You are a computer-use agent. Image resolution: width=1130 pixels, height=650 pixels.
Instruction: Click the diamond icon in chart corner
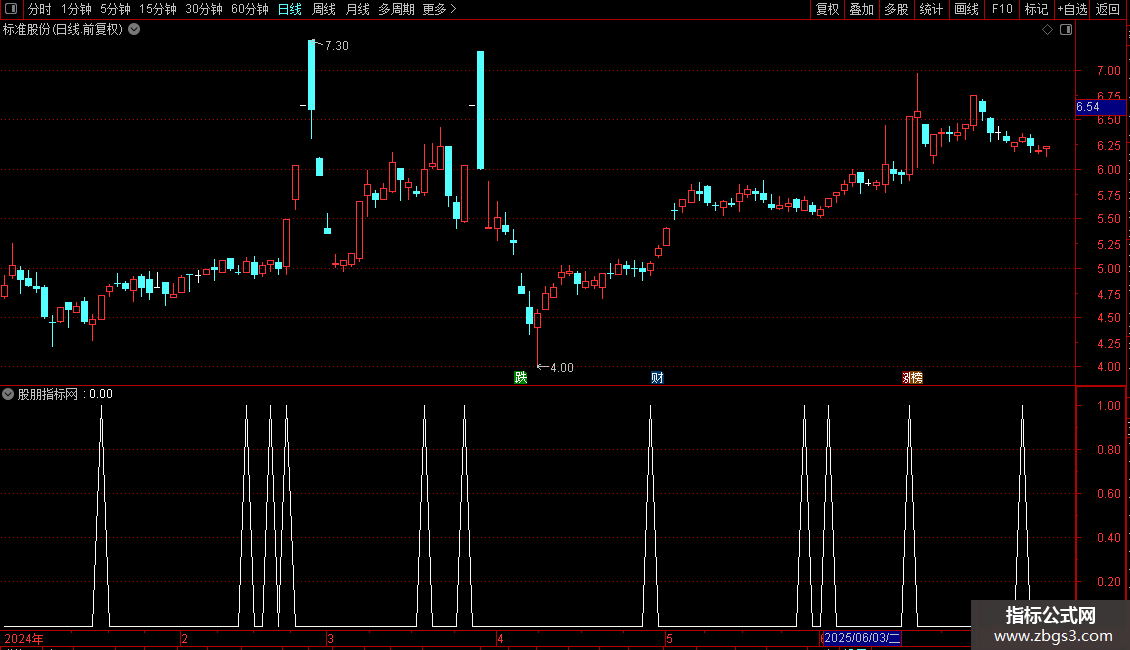[x=1048, y=30]
